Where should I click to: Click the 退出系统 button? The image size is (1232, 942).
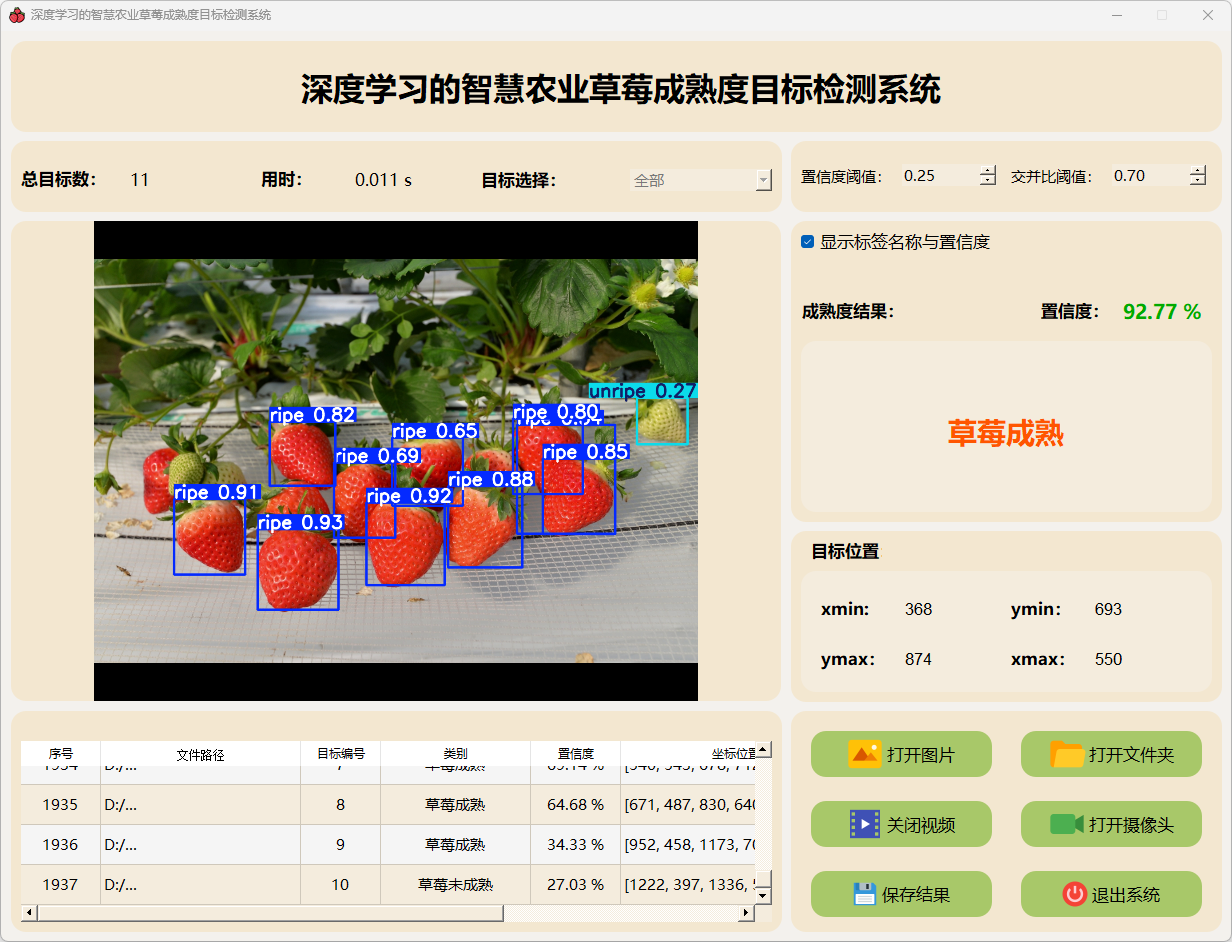click(1111, 894)
